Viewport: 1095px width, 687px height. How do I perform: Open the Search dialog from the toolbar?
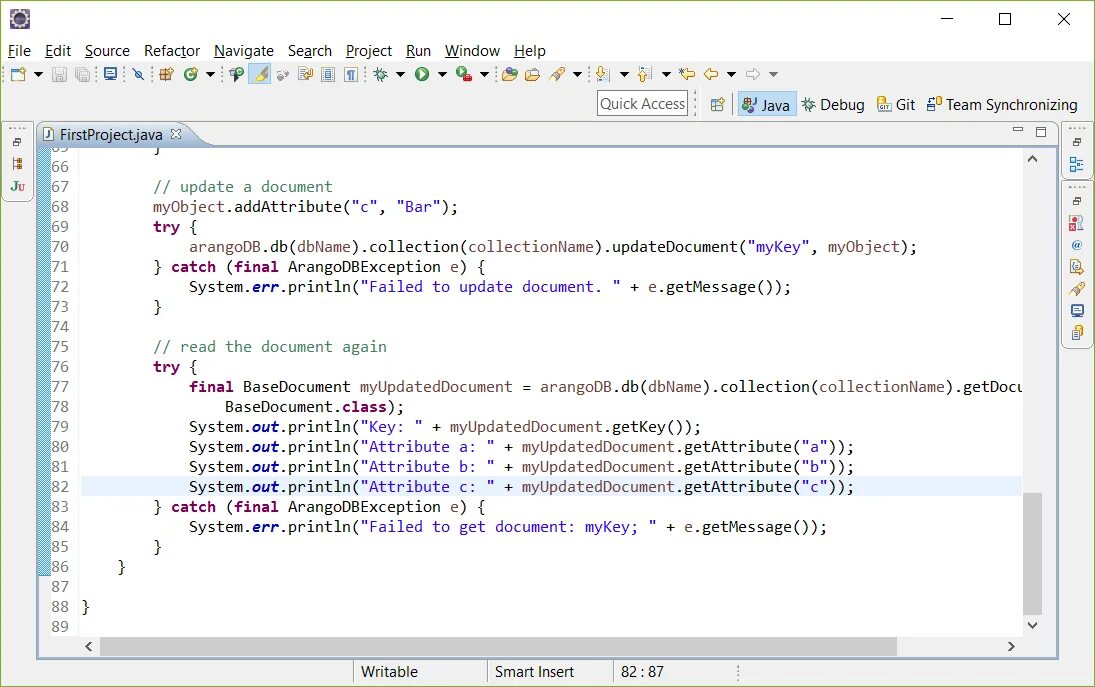(235, 74)
